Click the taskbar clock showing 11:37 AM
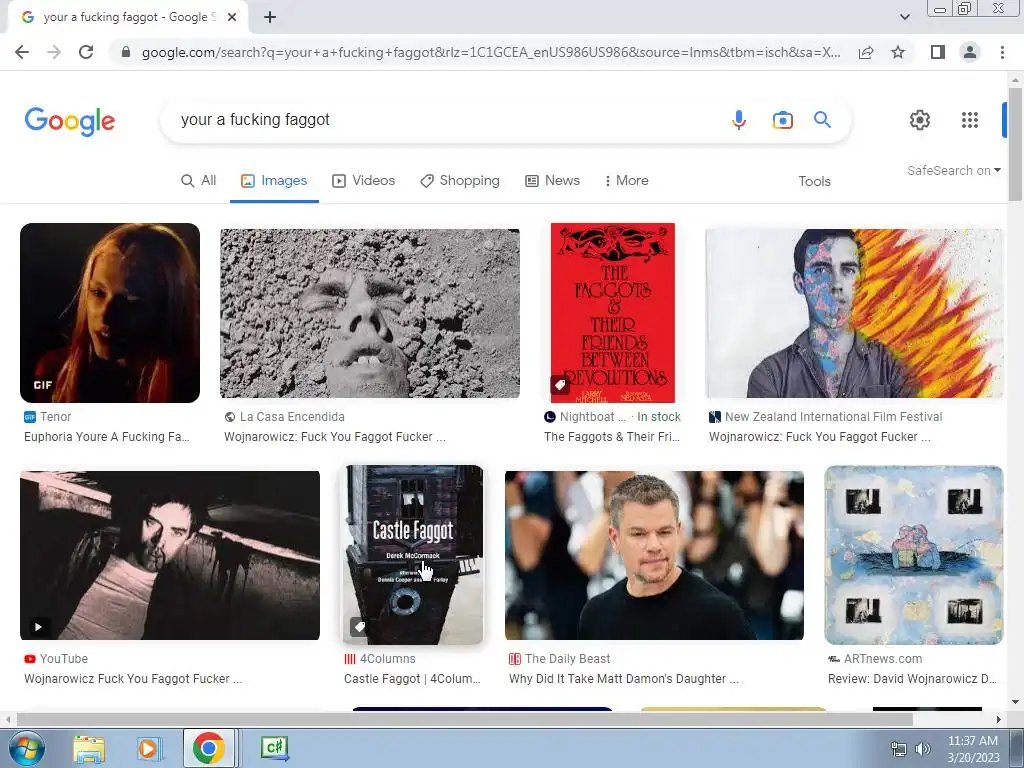The image size is (1024, 768). pos(973,749)
